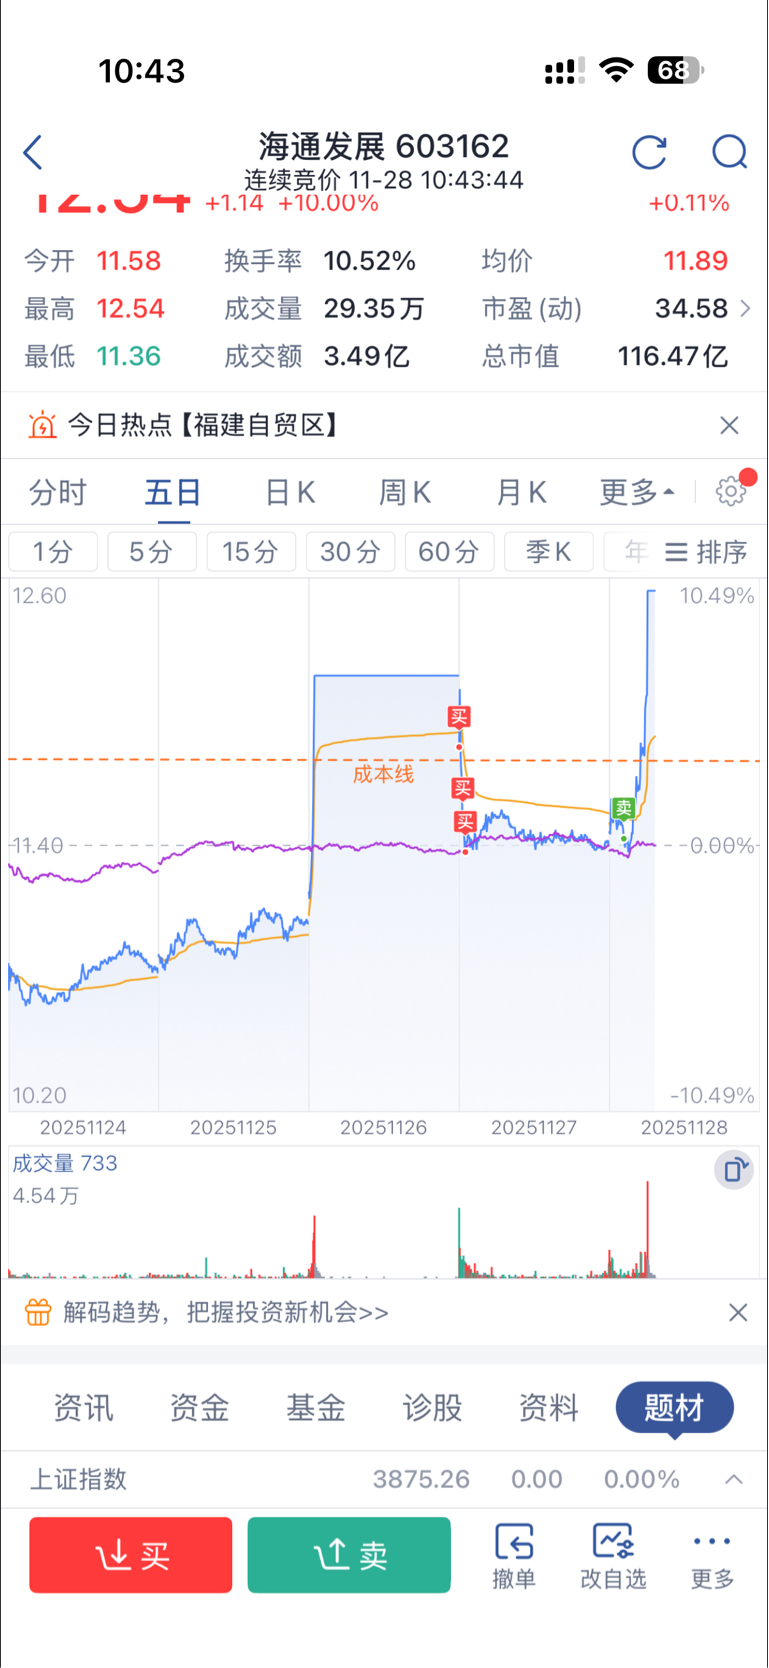Screen dimensions: 769x1668
Task: Tap the back arrow icon
Action: (33, 153)
